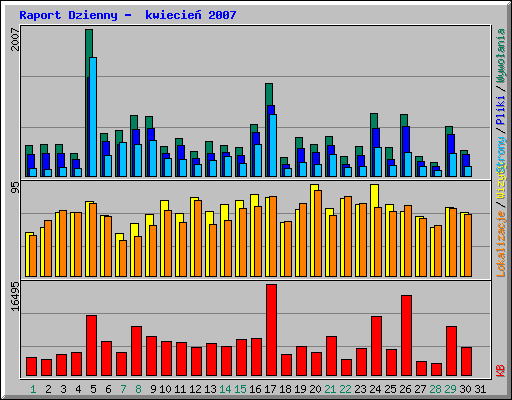Screen dimensions: 512x400
Task: Click day label "20" on the x-axis
Action: tap(315, 389)
